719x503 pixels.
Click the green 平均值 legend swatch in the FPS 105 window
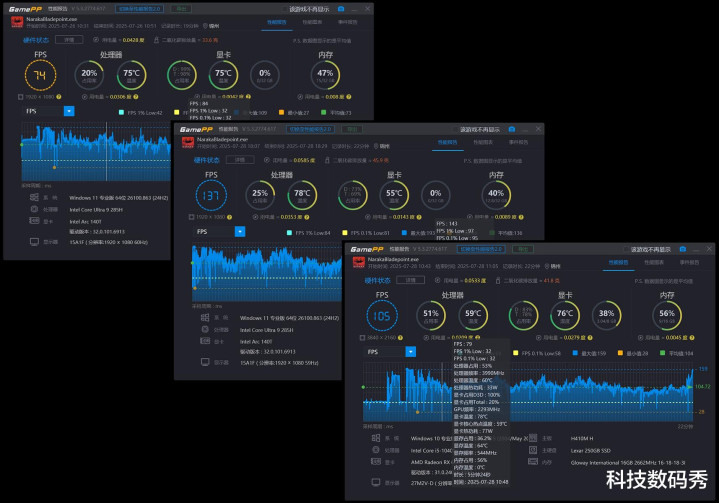tap(663, 353)
